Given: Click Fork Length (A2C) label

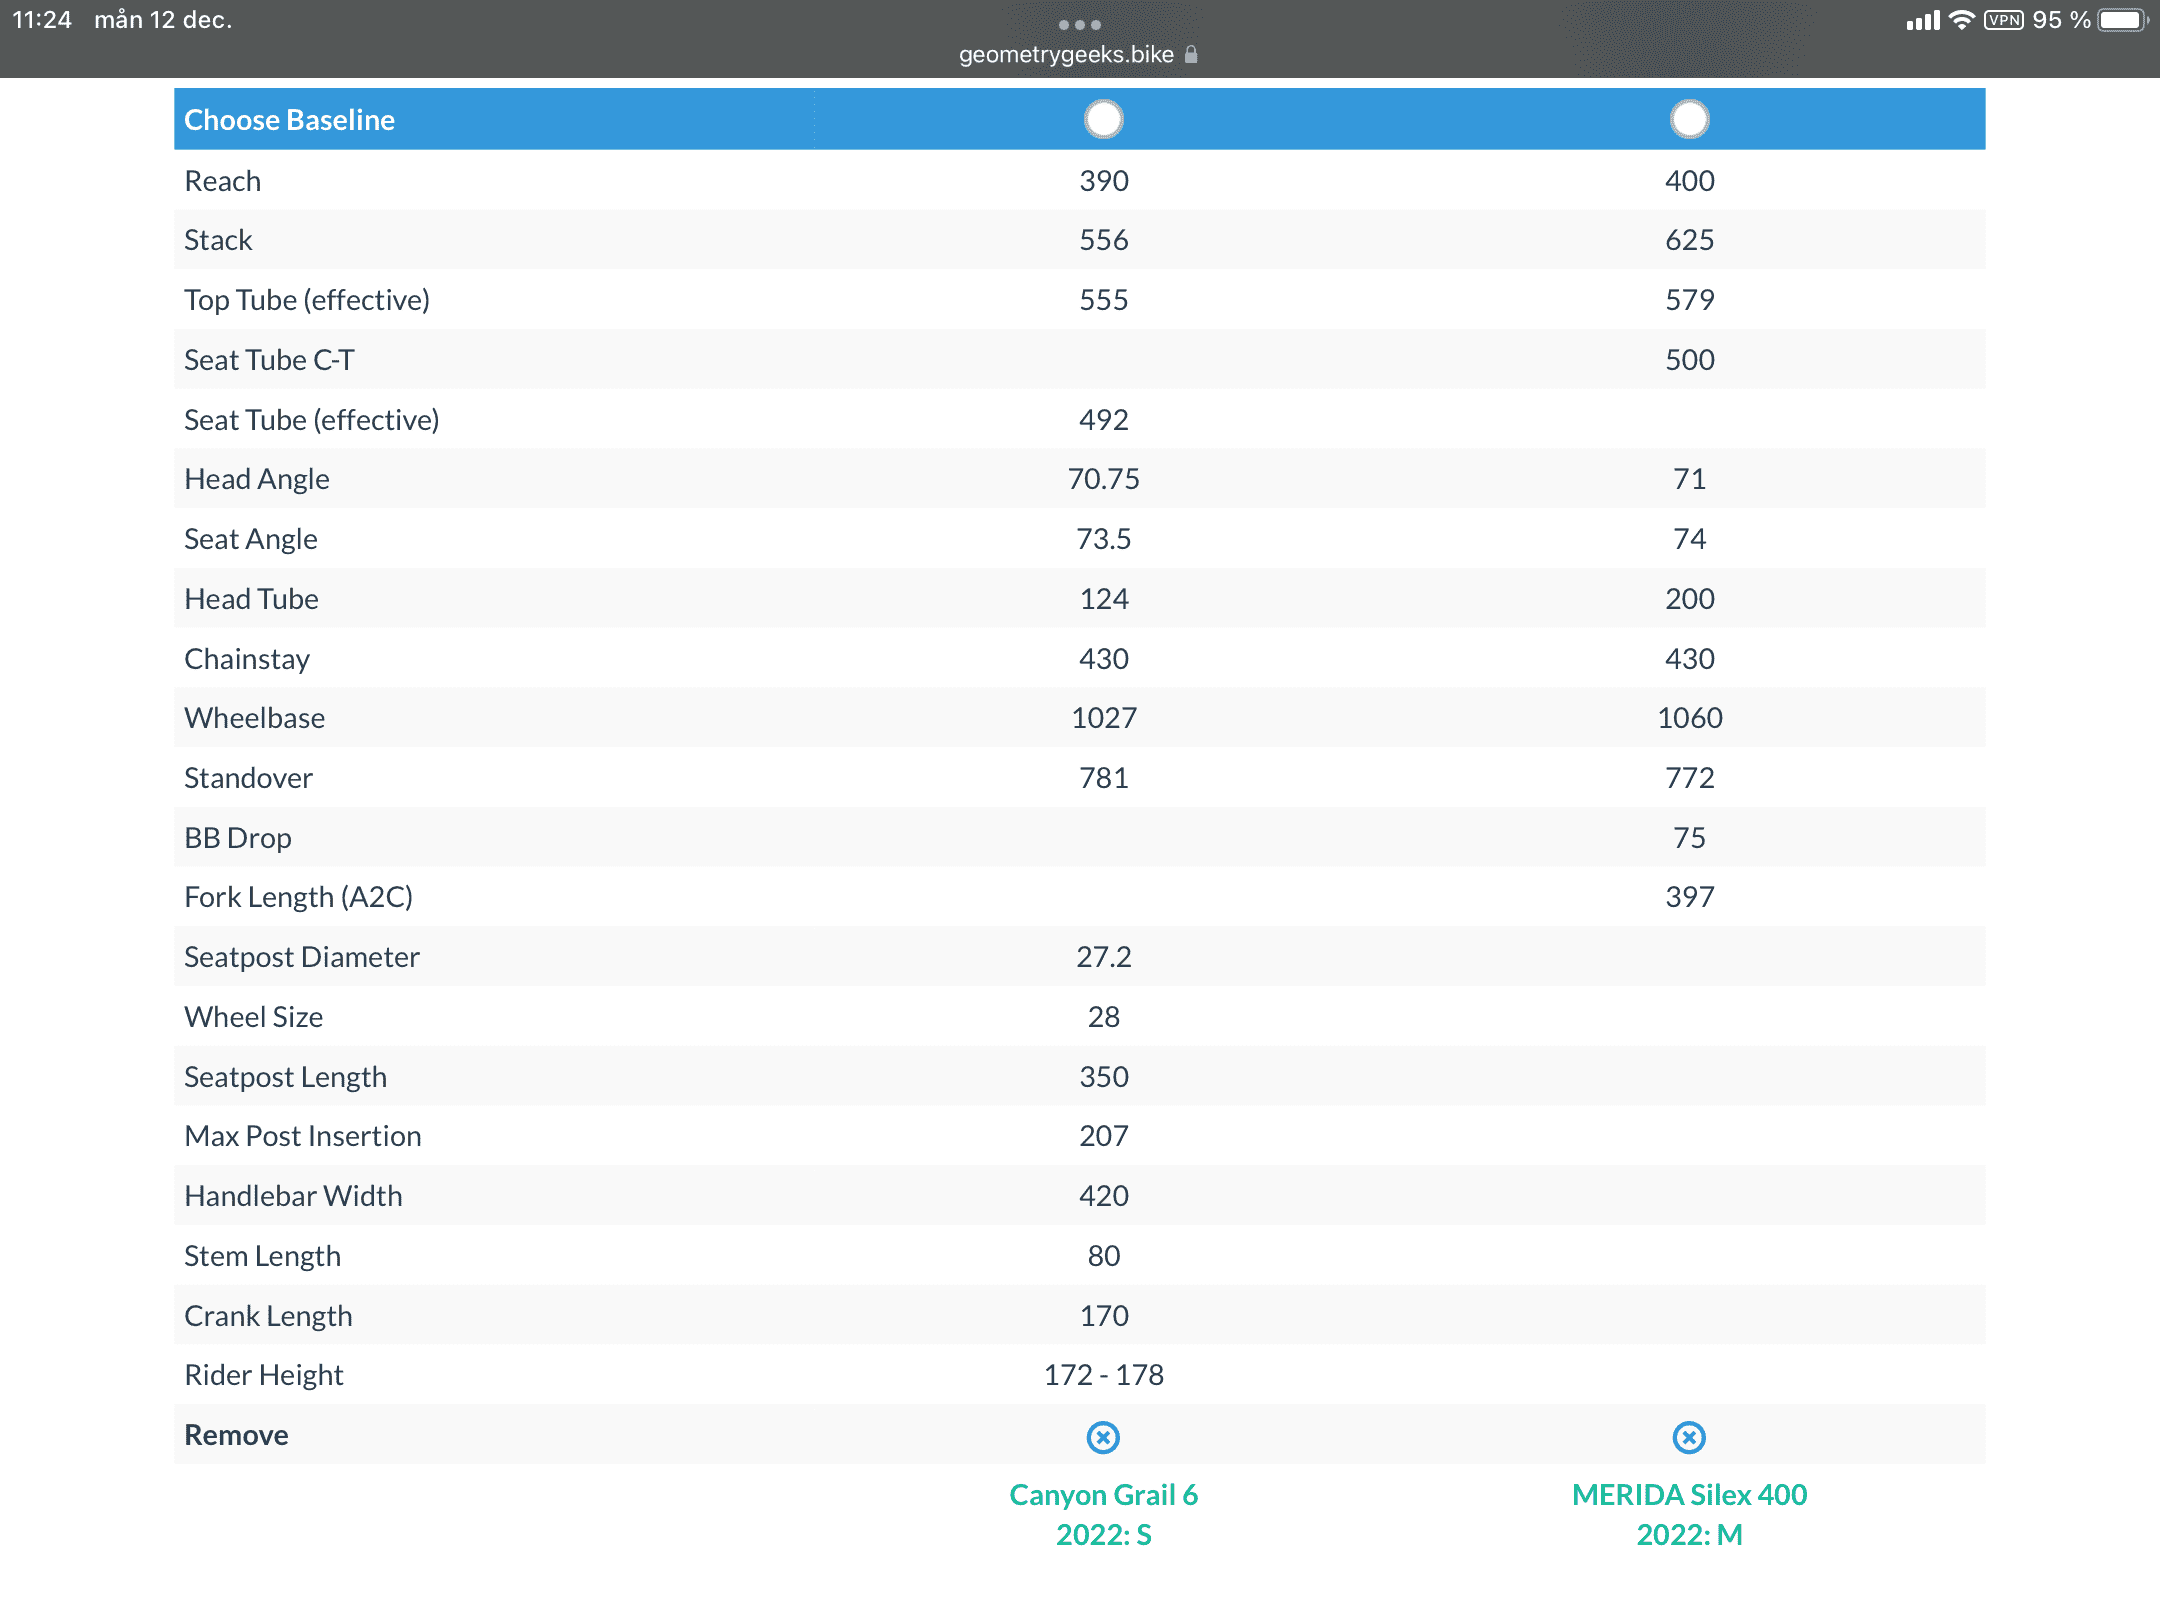Looking at the screenshot, I should (298, 897).
